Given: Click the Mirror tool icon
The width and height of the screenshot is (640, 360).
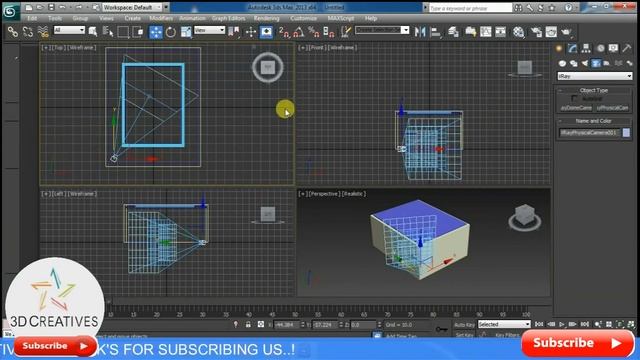Looking at the screenshot, I should [420, 31].
